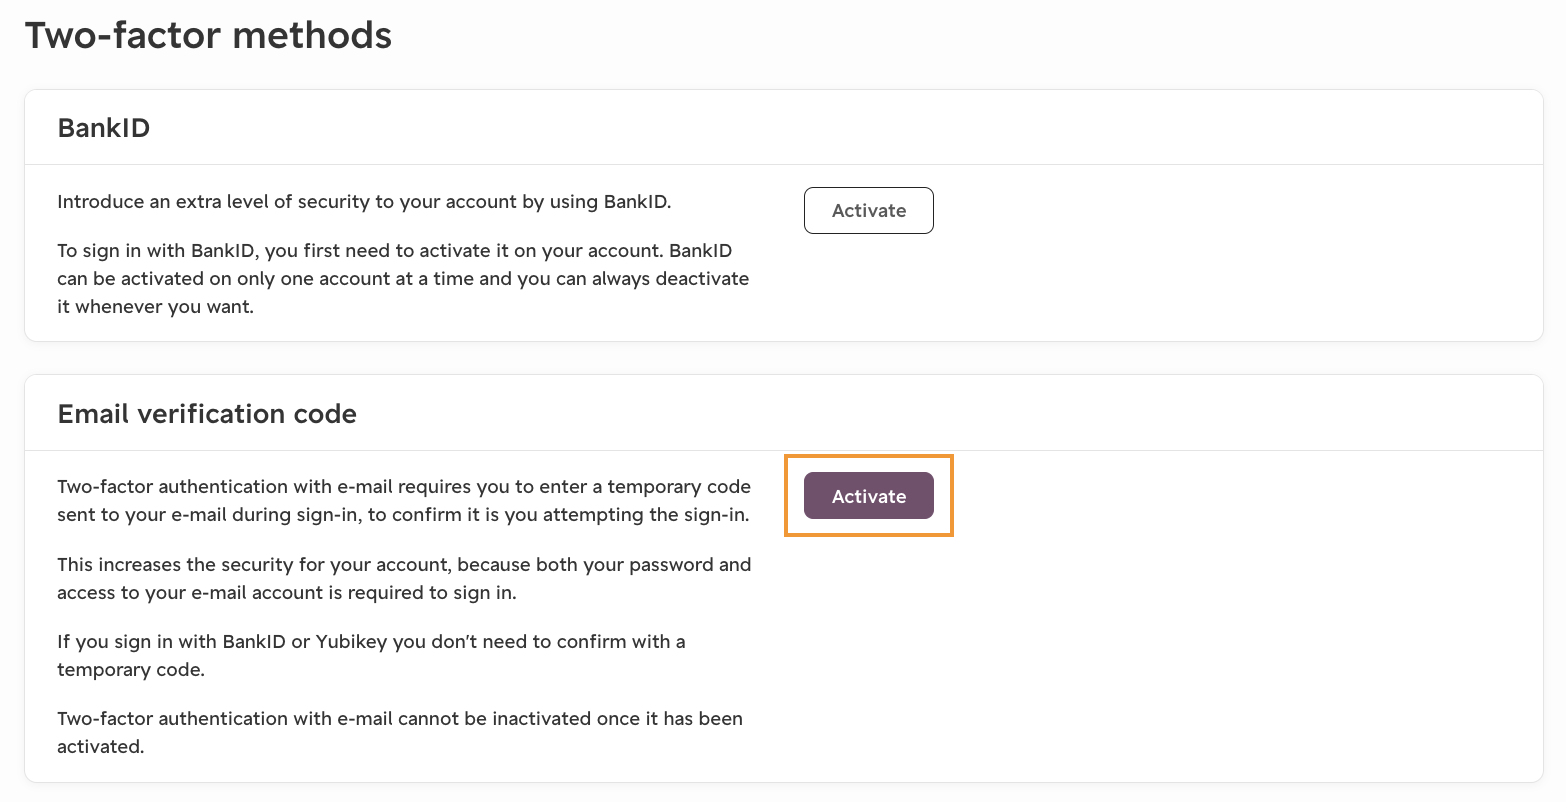This screenshot has height=802, width=1566.
Task: Click the Two-factor methods page title
Action: [207, 35]
